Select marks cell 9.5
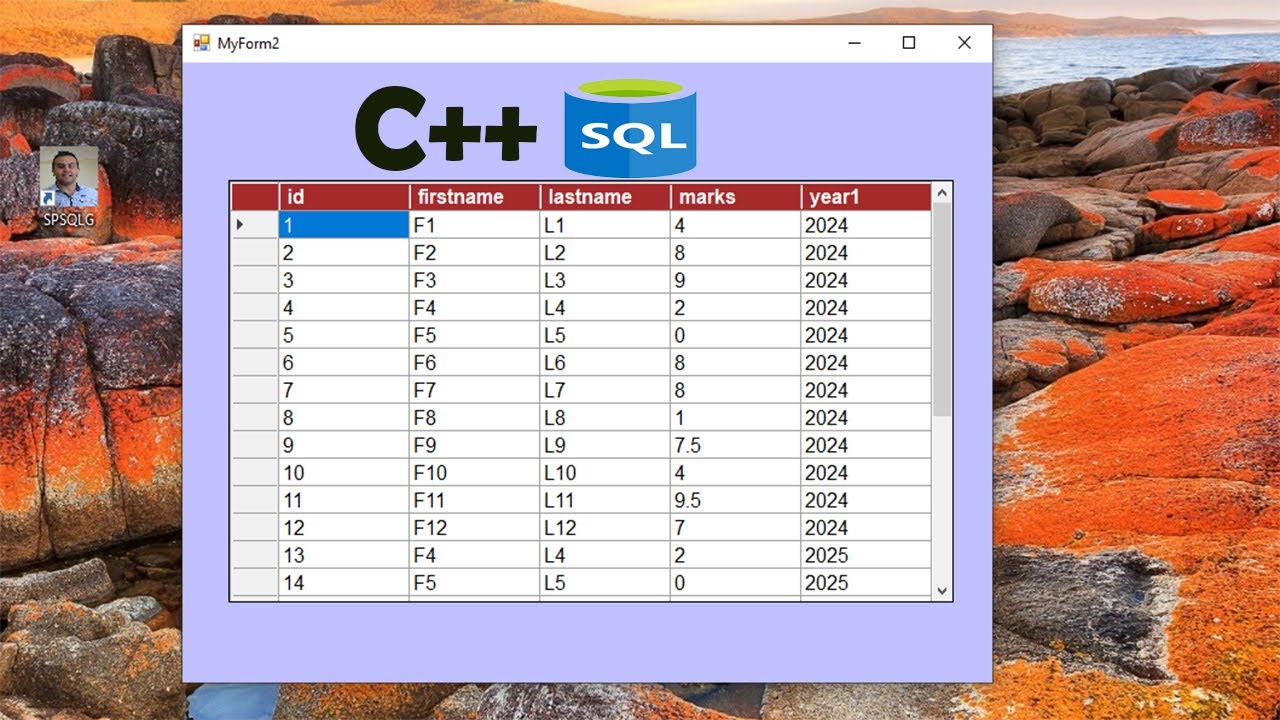The width and height of the screenshot is (1280, 720). [x=735, y=500]
